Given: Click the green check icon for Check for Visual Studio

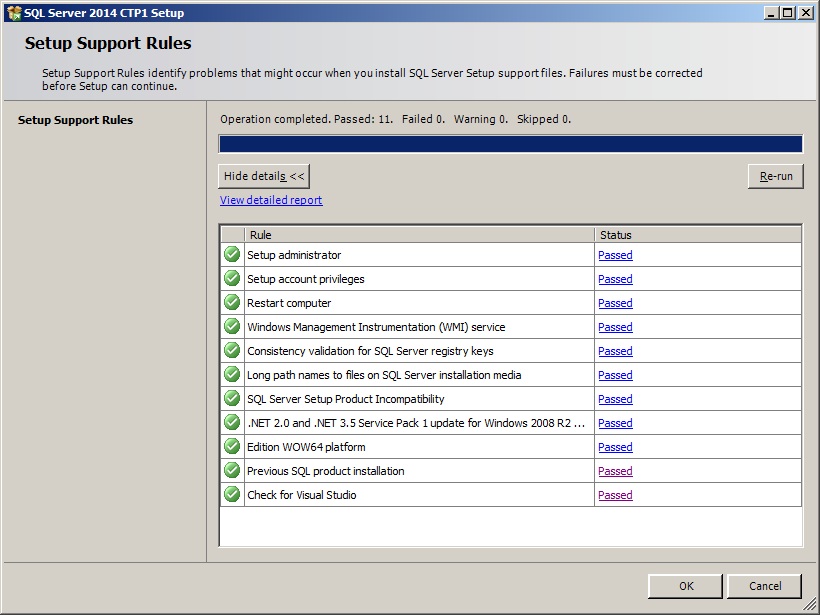Looking at the screenshot, I should pos(232,495).
